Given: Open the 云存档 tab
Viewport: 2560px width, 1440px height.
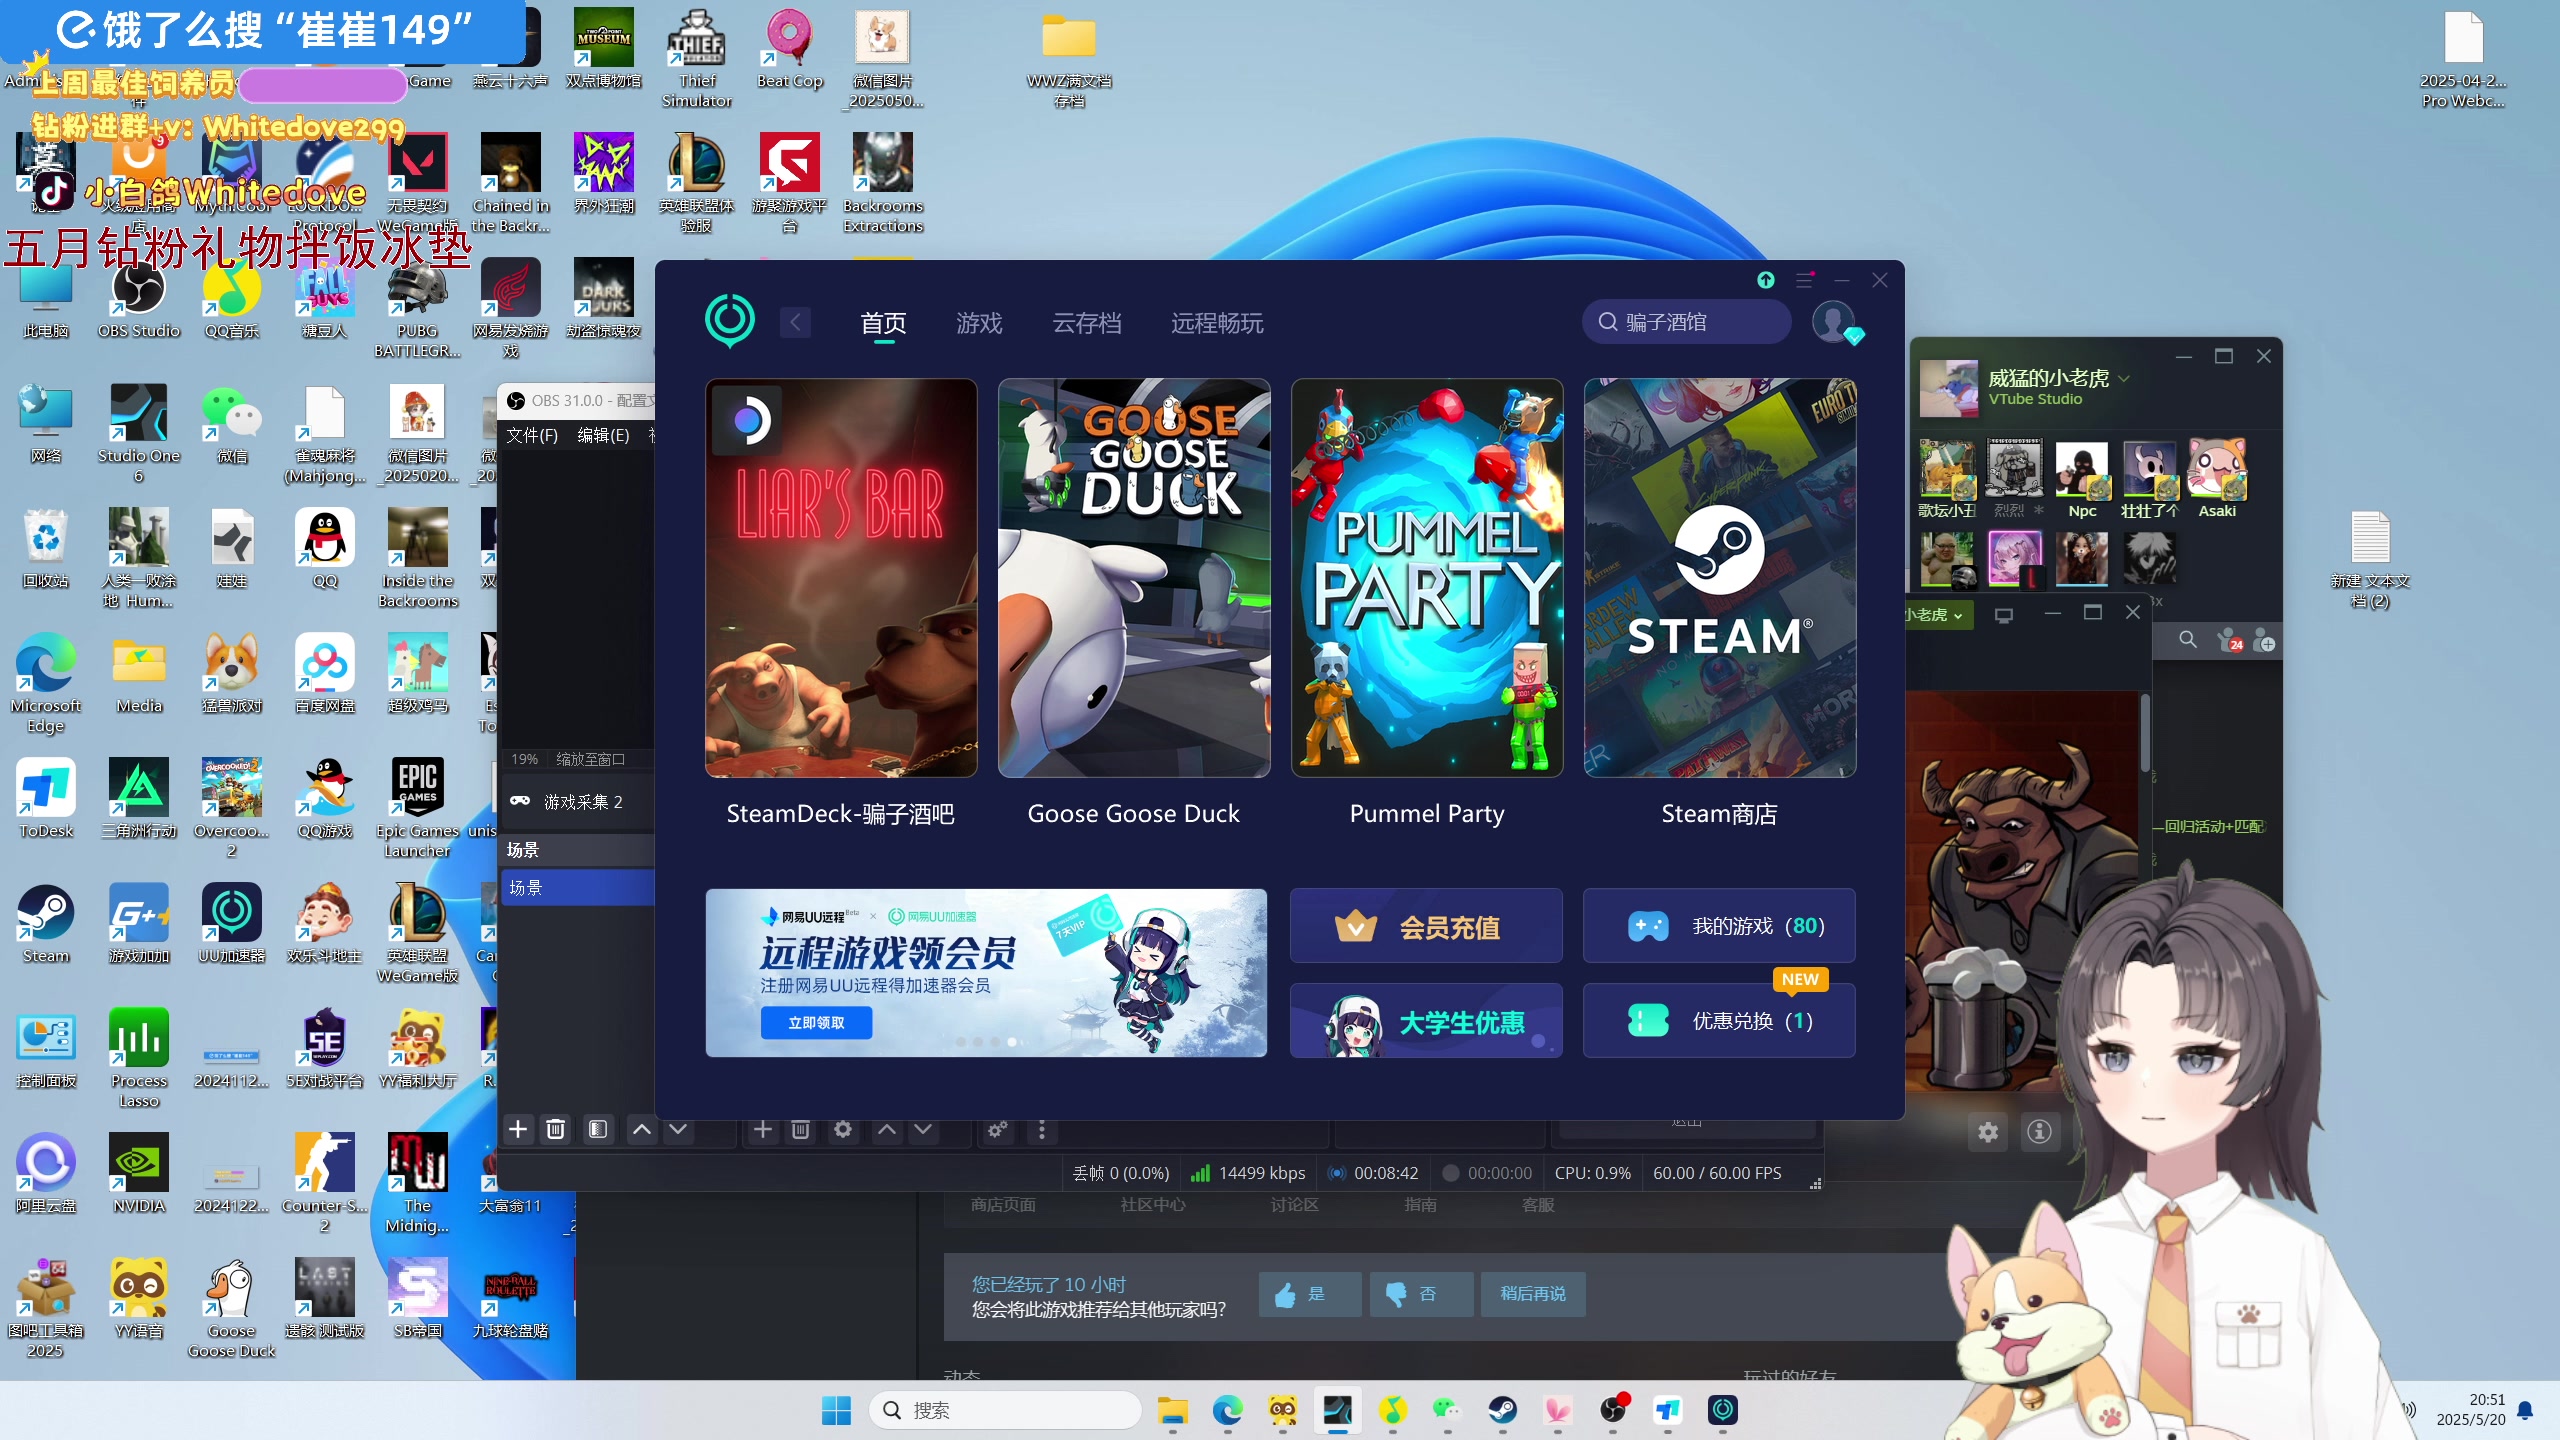Looking at the screenshot, I should [1087, 323].
